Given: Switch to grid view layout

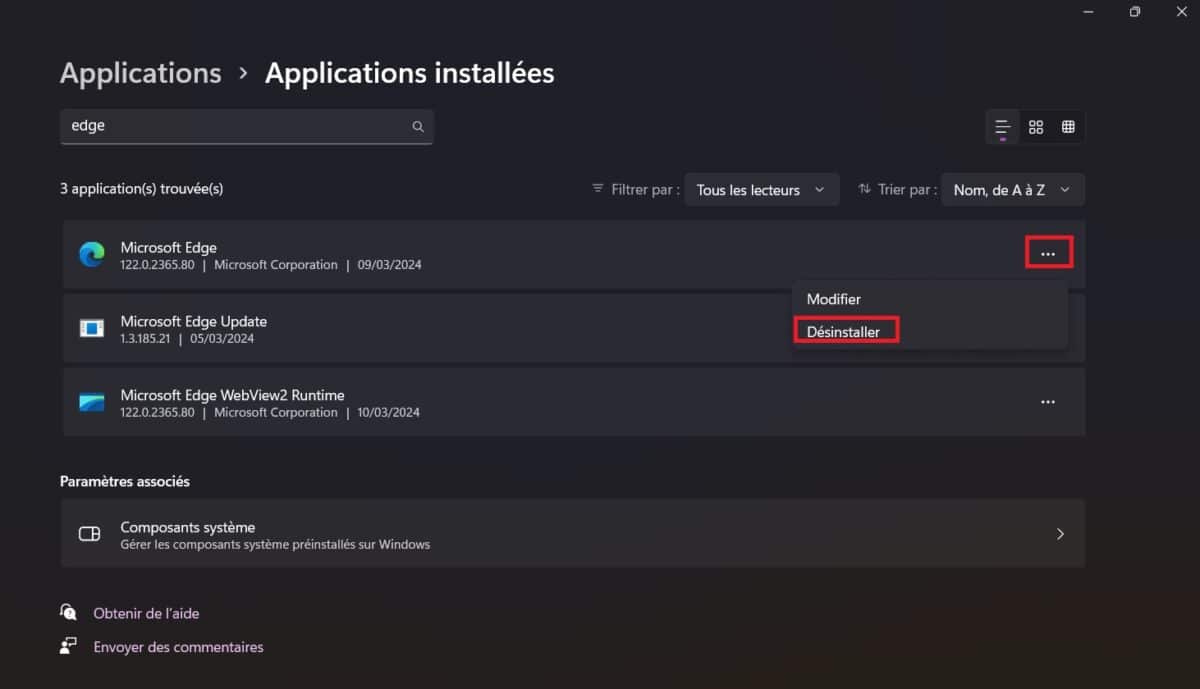Looking at the screenshot, I should pyautogui.click(x=1036, y=127).
